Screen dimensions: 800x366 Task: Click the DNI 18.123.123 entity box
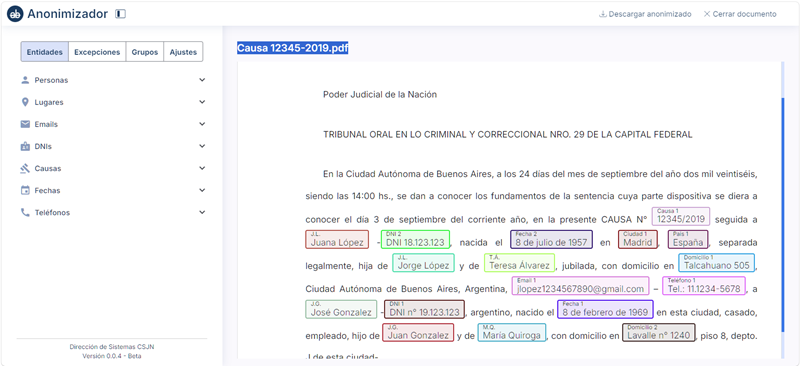(x=415, y=240)
